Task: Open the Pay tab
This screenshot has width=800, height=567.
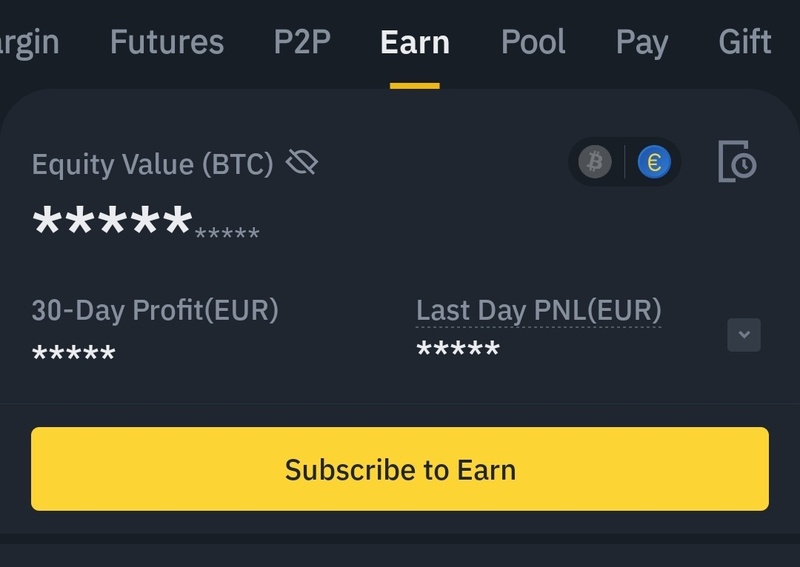Action: click(642, 42)
